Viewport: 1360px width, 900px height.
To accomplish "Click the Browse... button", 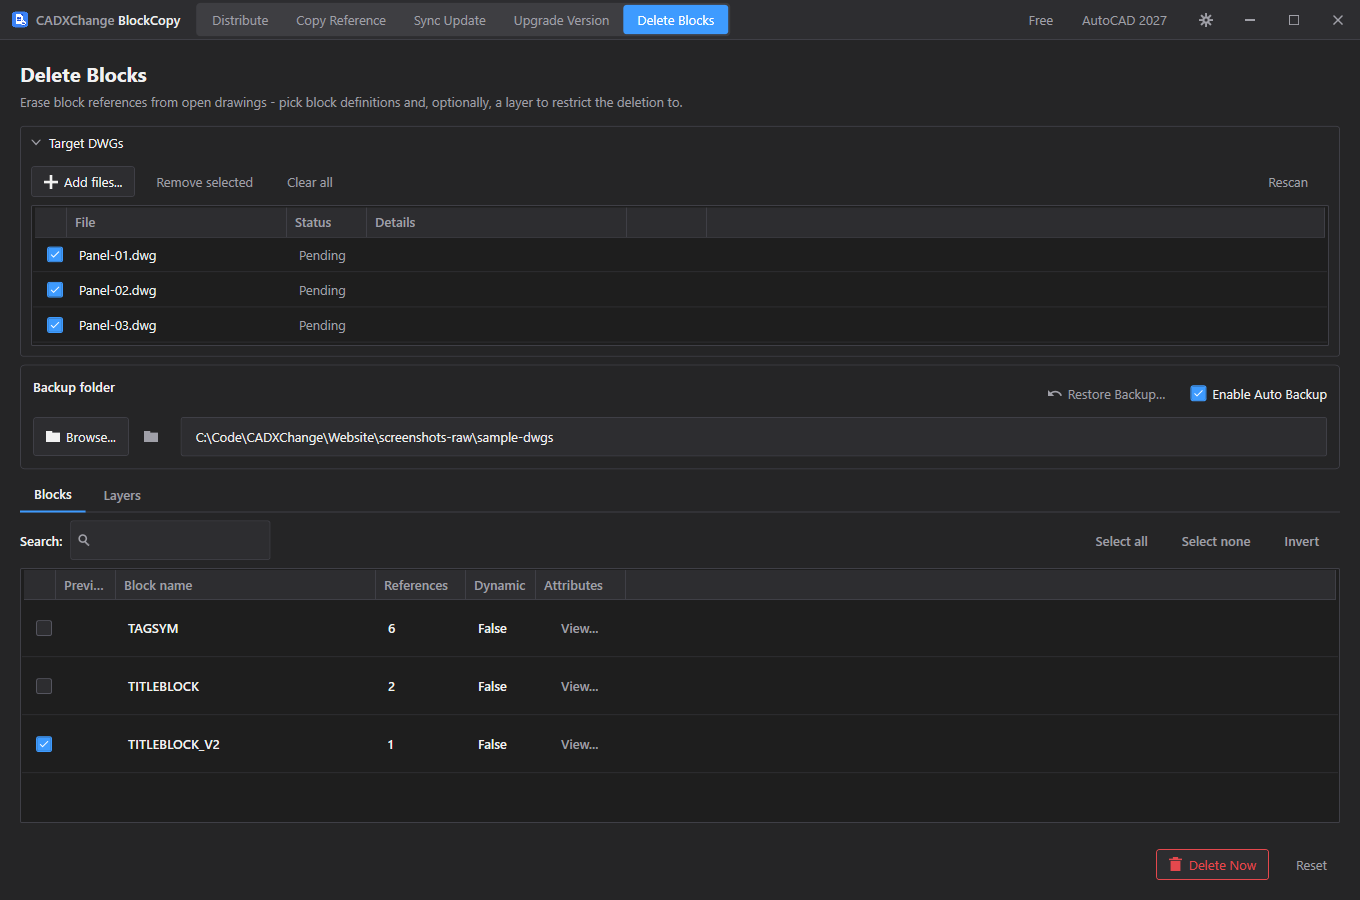I will (x=81, y=437).
